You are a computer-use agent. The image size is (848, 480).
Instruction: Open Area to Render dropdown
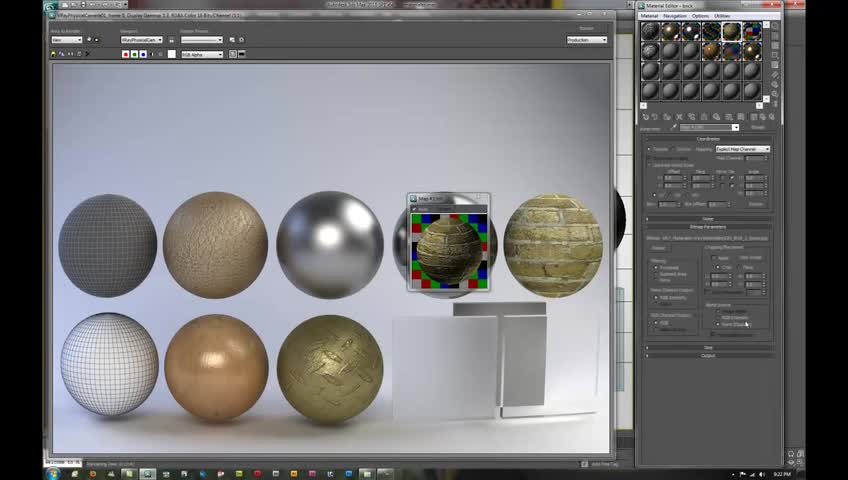(x=67, y=40)
